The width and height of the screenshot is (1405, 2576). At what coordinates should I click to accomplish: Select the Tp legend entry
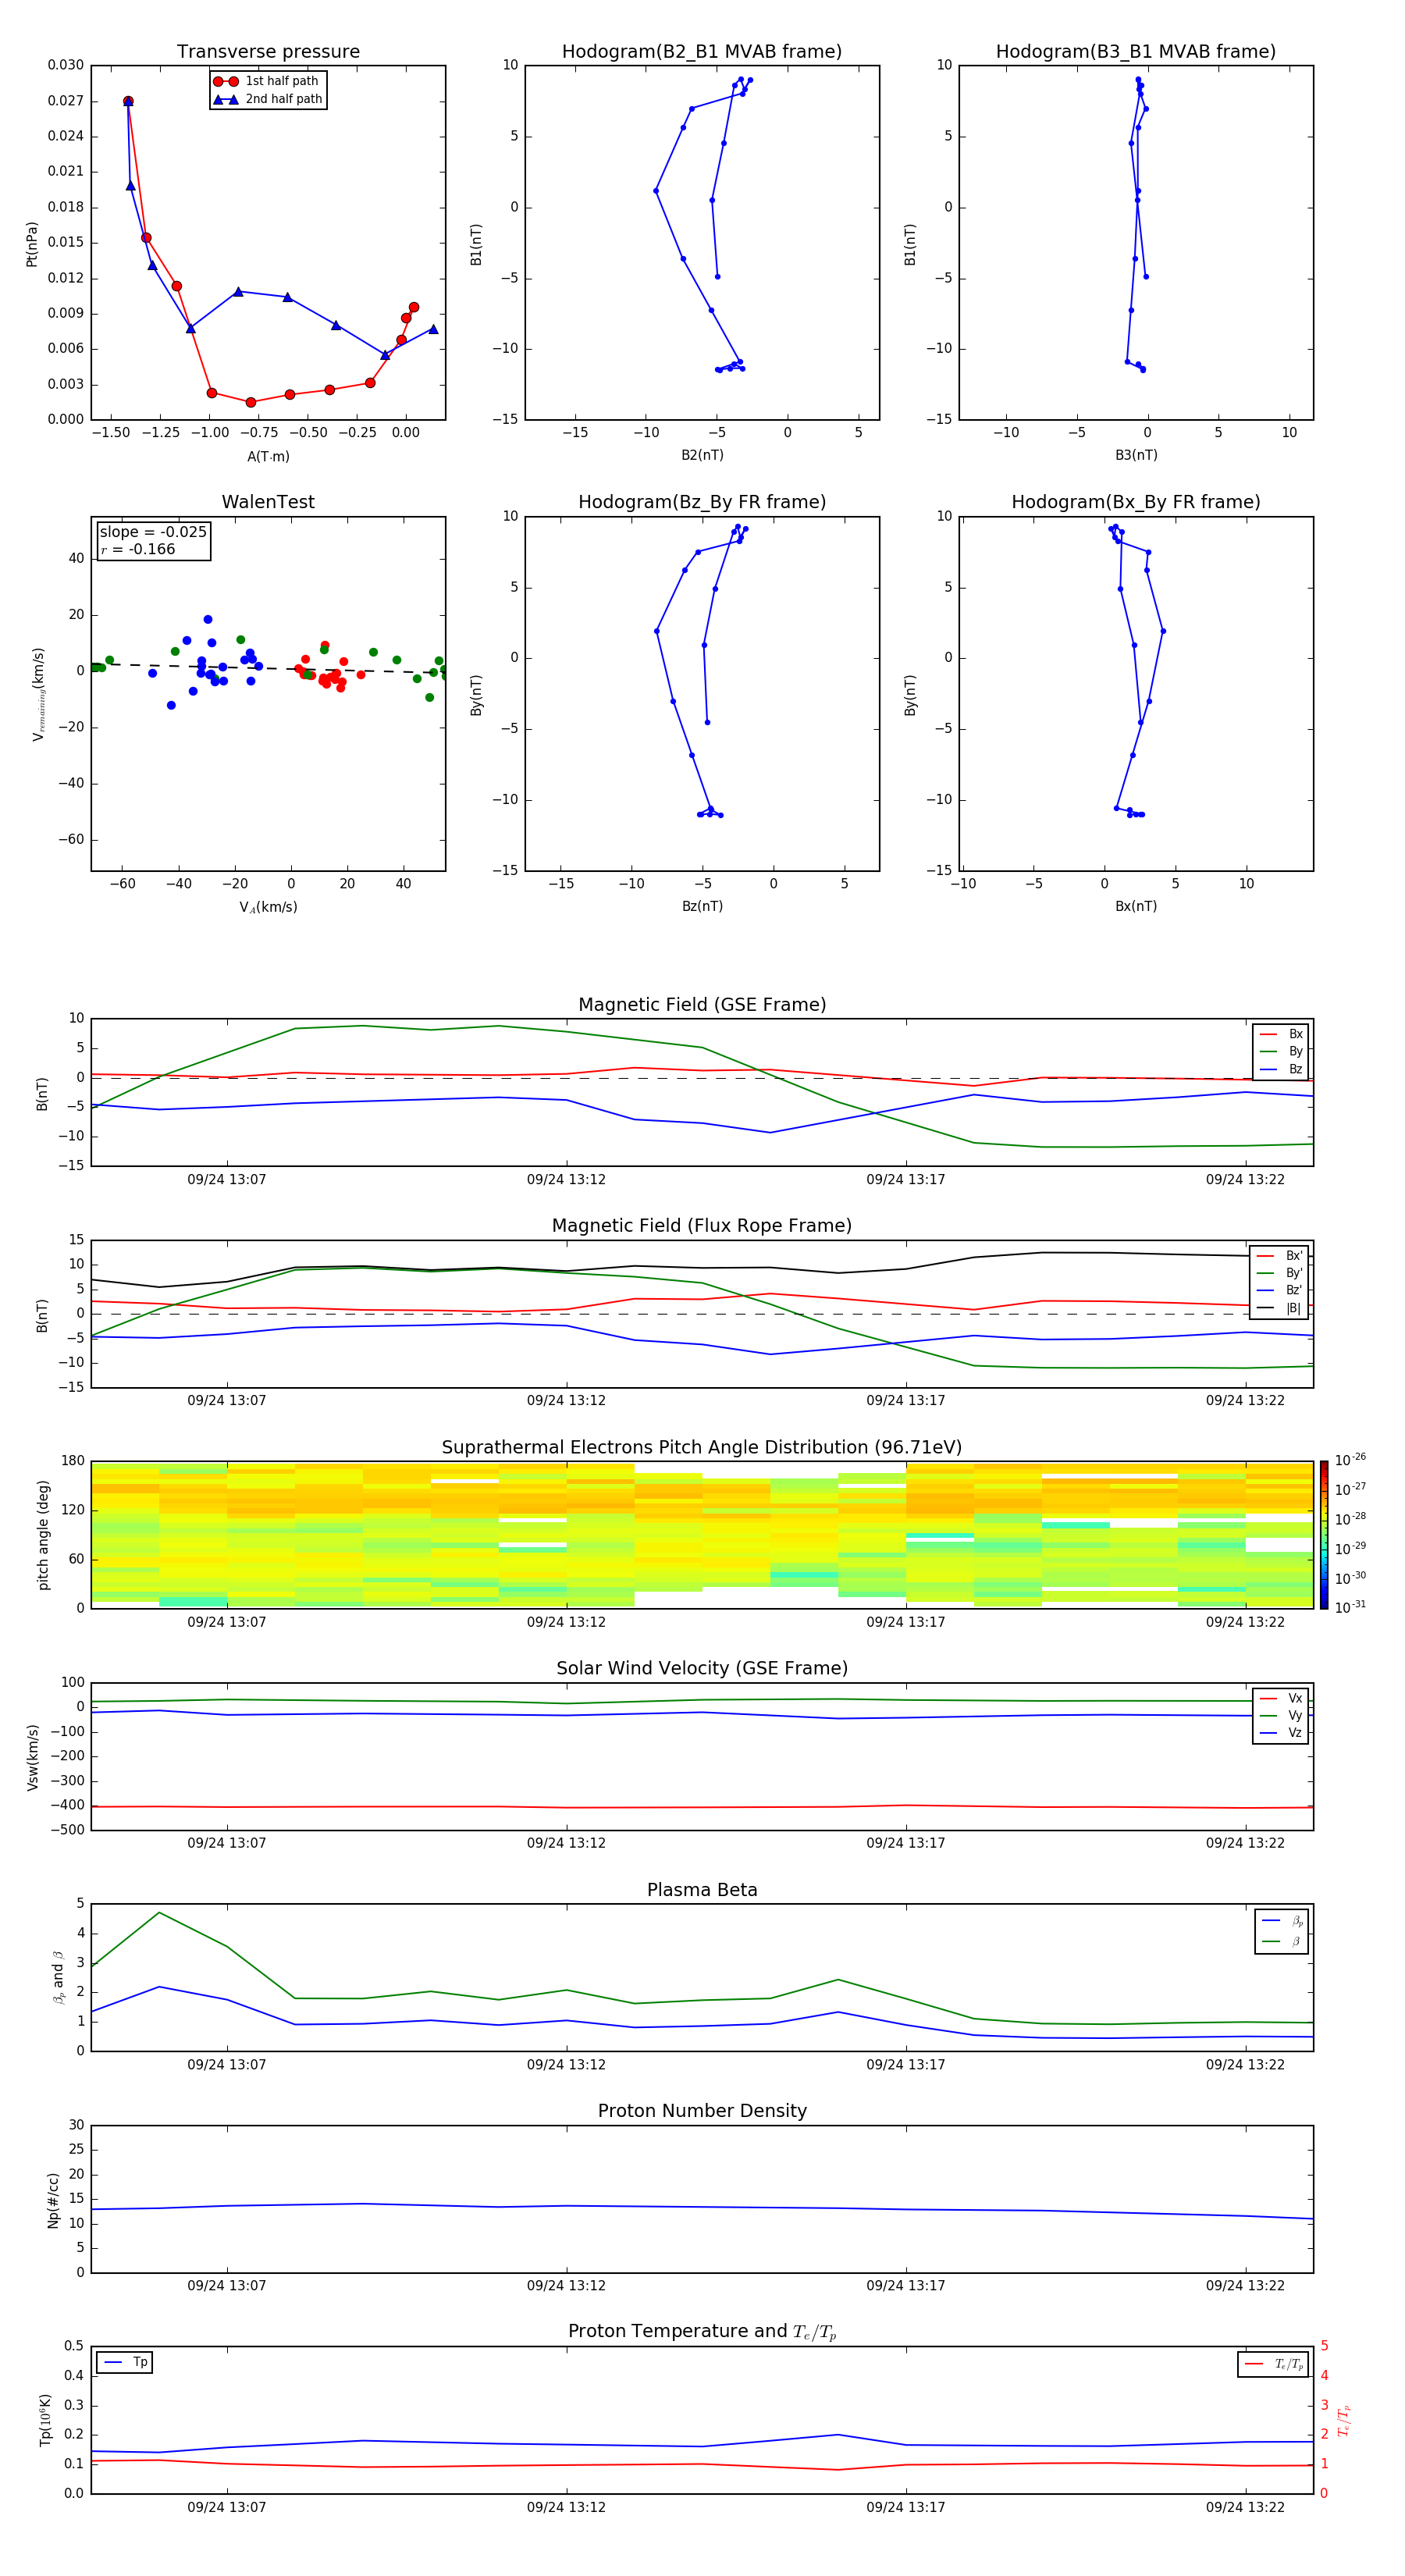125,2362
